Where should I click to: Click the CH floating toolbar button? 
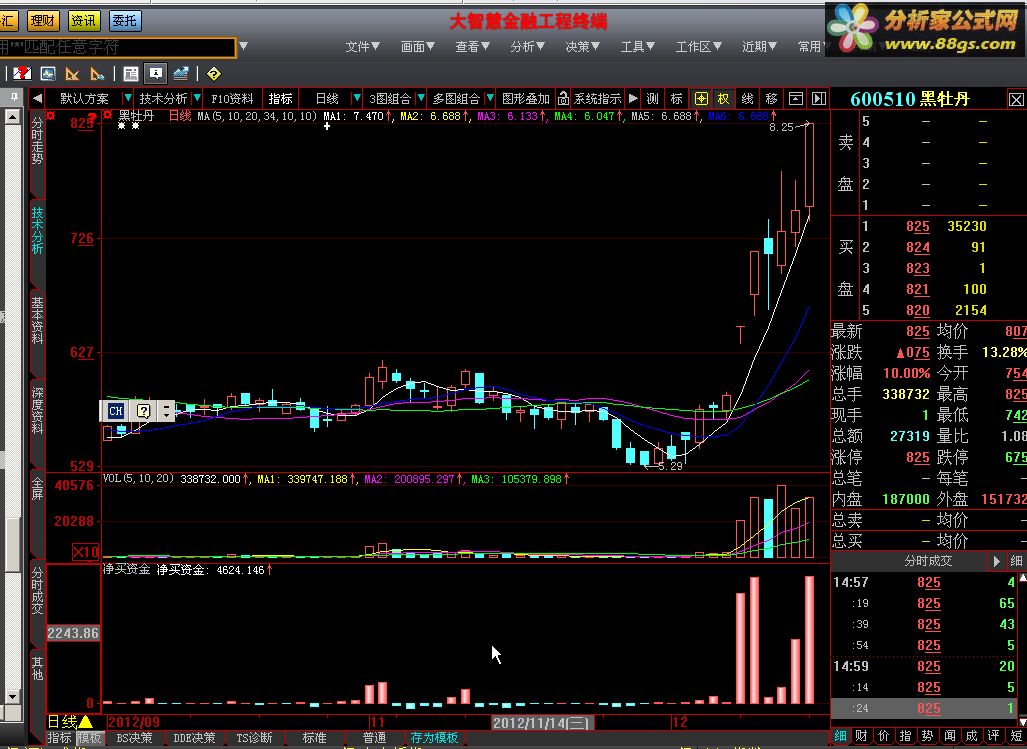pyautogui.click(x=116, y=411)
